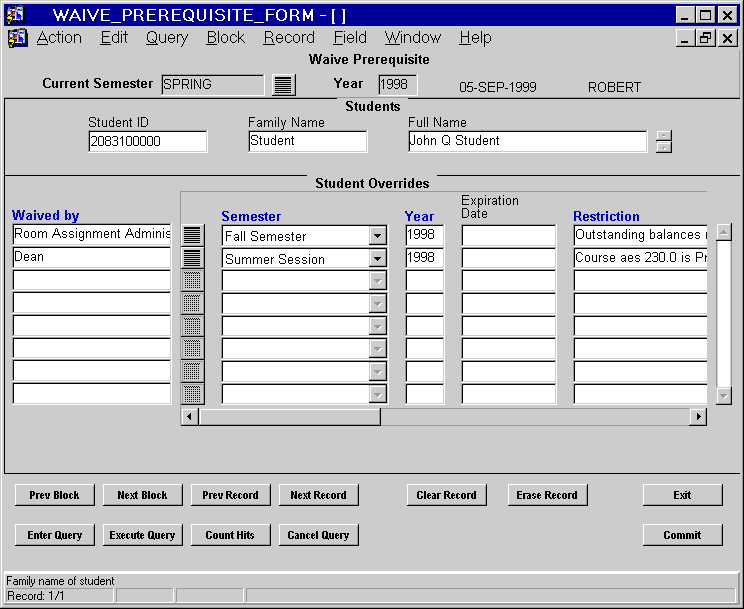Click vertical scrollbar down arrow in overrides
Image resolution: width=744 pixels, height=609 pixels.
(x=723, y=395)
